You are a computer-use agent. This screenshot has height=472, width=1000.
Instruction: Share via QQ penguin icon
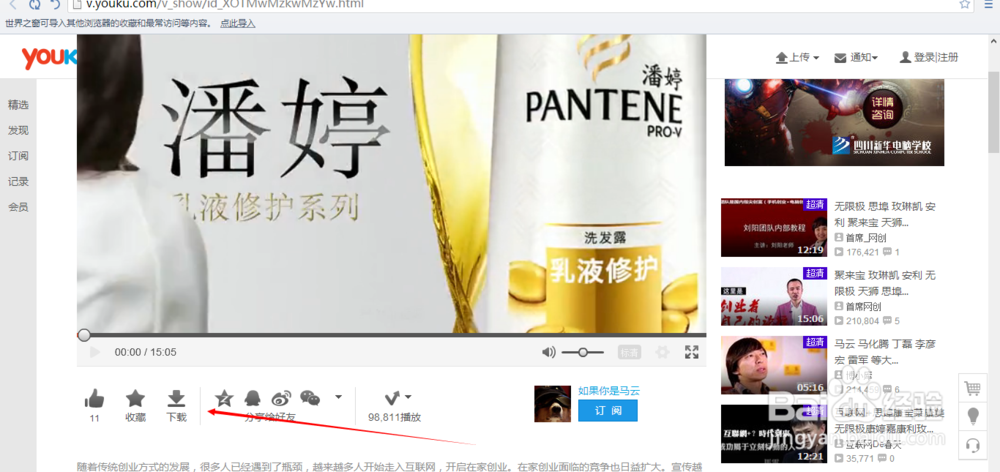[253, 399]
